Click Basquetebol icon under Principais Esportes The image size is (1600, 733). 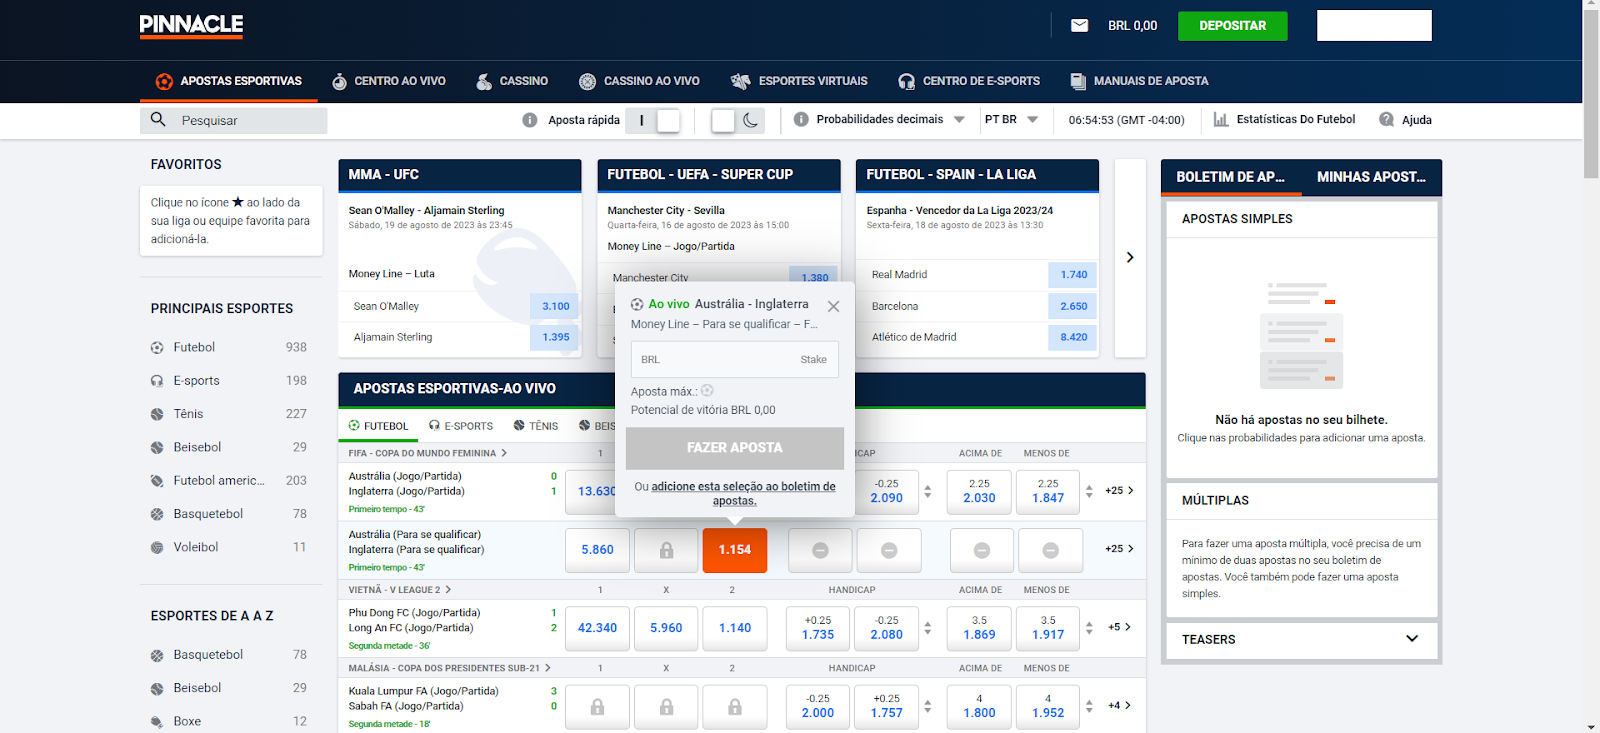click(x=157, y=514)
